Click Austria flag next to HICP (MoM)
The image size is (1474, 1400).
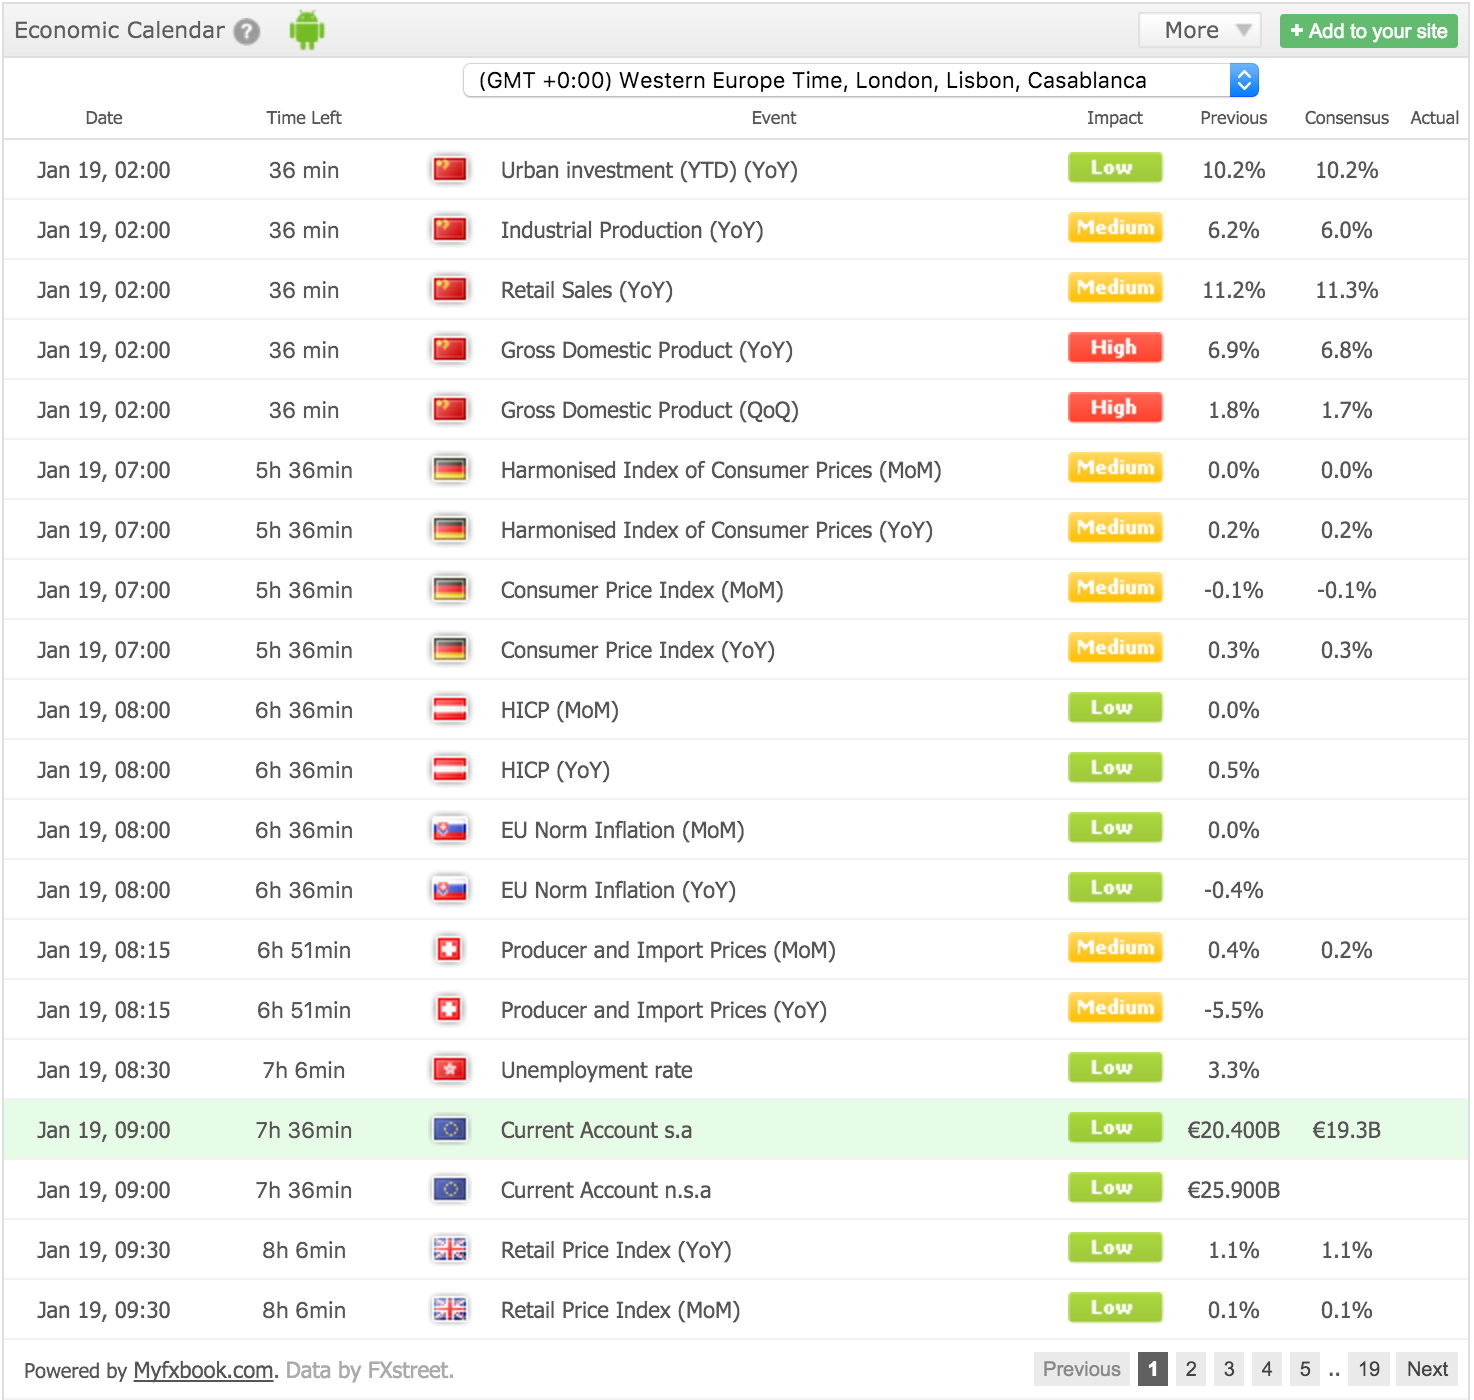tap(450, 709)
